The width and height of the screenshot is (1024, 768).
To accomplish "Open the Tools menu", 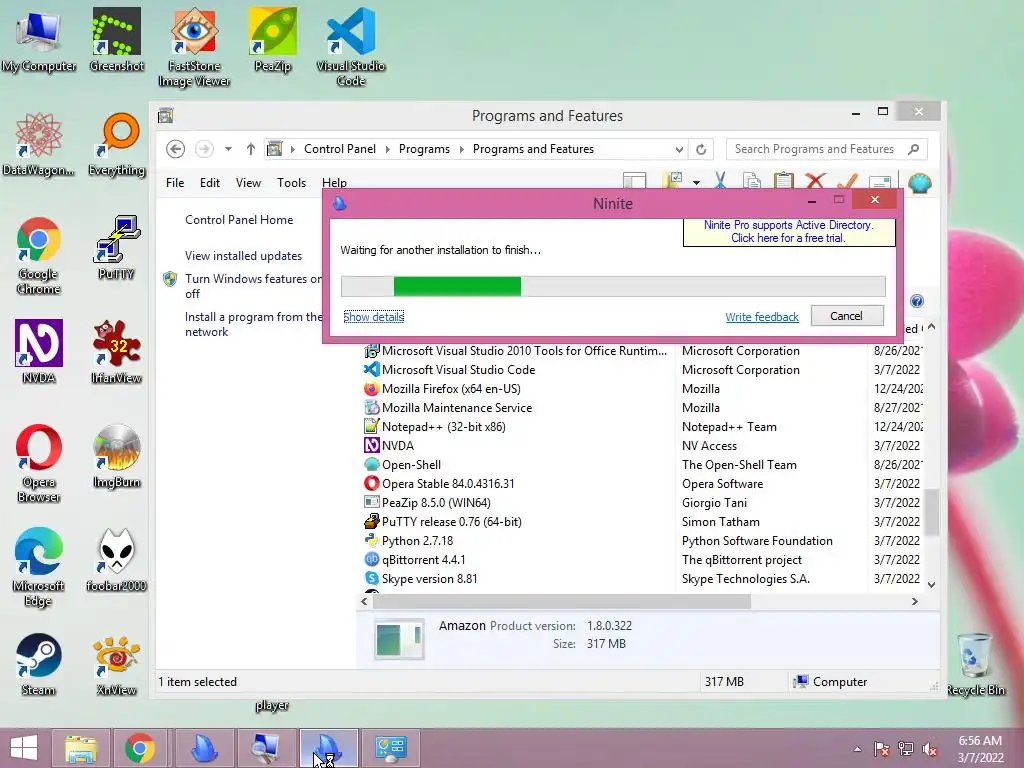I will click(x=291, y=183).
